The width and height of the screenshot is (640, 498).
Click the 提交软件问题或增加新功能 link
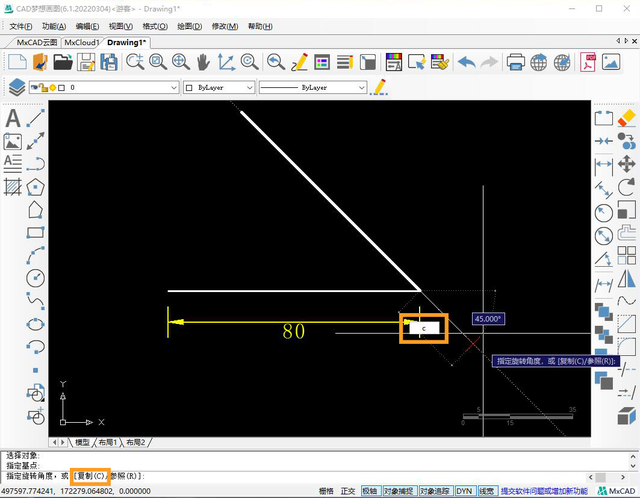click(544, 491)
